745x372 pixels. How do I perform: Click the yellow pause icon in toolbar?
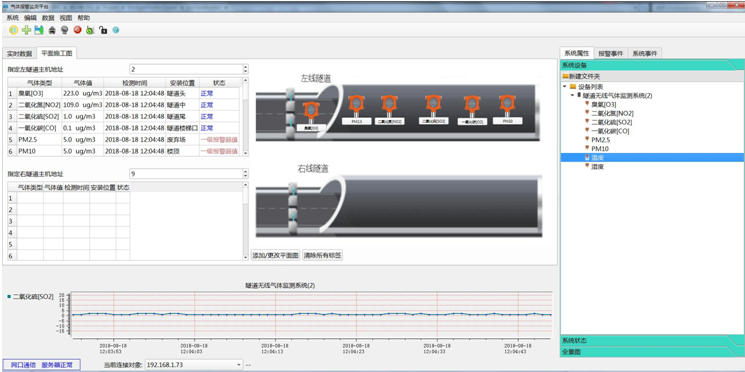click(14, 30)
